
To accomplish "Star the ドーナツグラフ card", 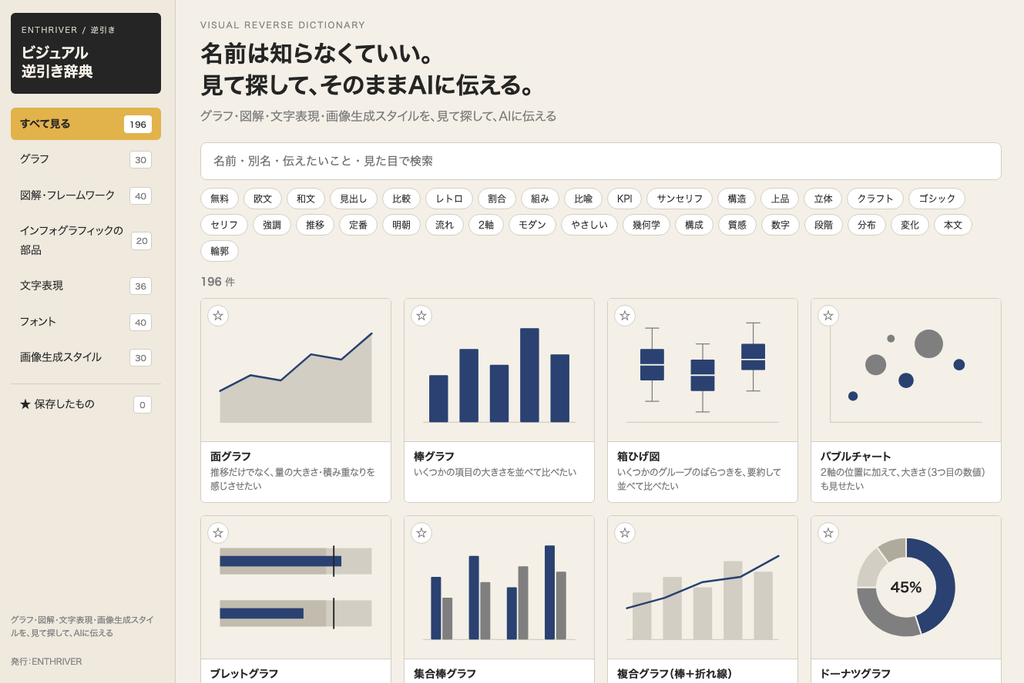I will pos(828,533).
